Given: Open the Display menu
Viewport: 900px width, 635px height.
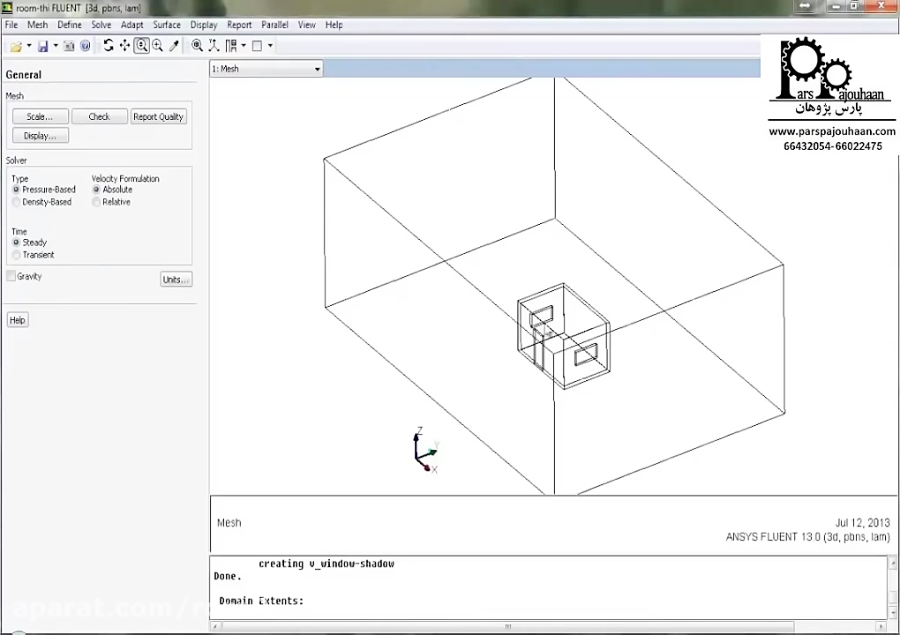Looking at the screenshot, I should (x=204, y=25).
